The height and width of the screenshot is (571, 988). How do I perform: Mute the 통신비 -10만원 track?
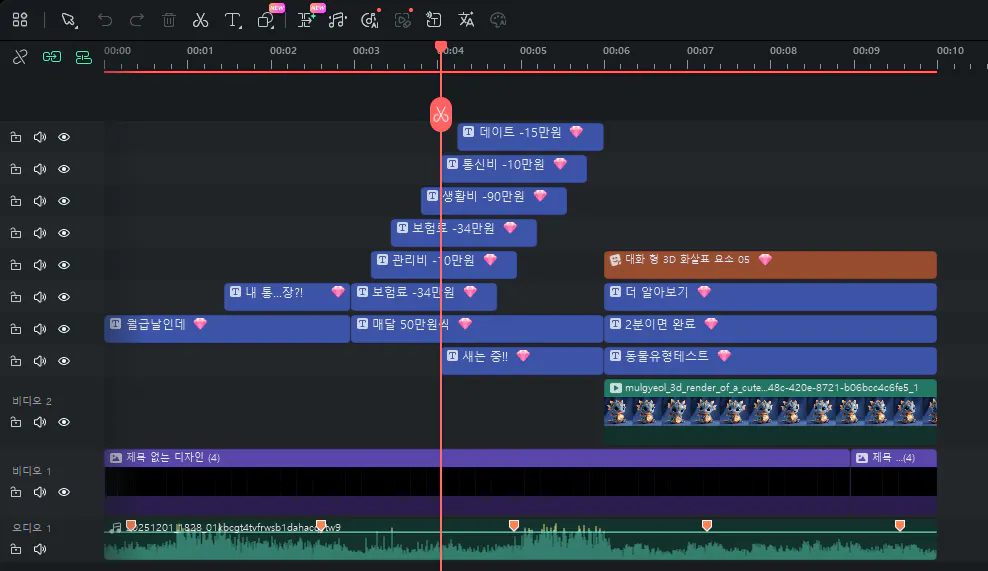(40, 169)
